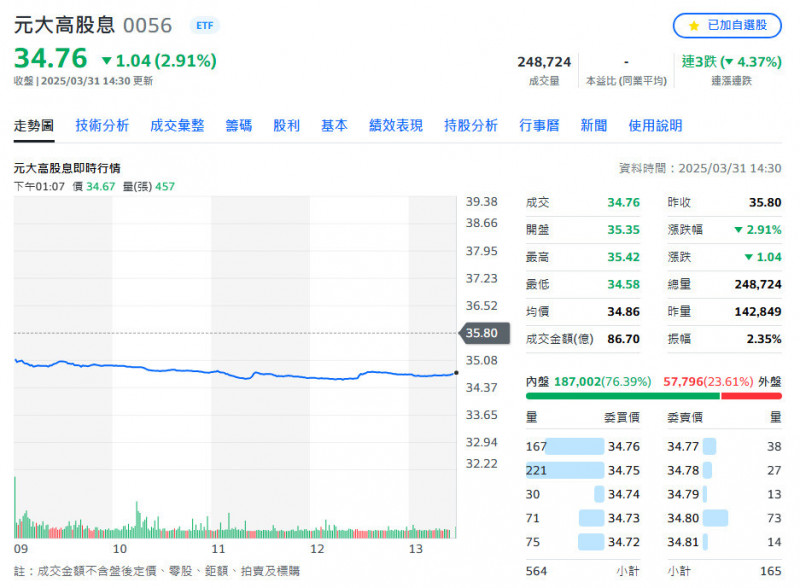800x588 pixels.
Task: Click the 連3跌 streak indicator
Action: [732, 62]
